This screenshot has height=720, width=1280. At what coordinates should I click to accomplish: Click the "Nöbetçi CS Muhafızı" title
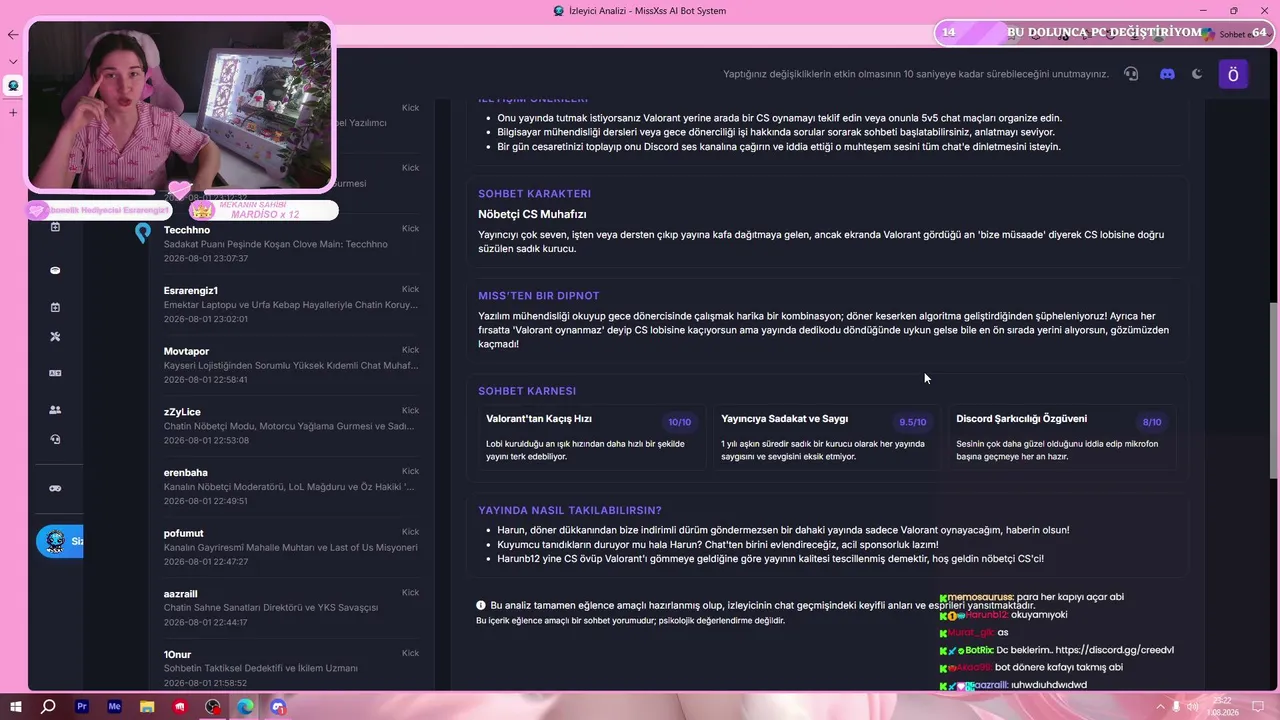pyautogui.click(x=532, y=214)
